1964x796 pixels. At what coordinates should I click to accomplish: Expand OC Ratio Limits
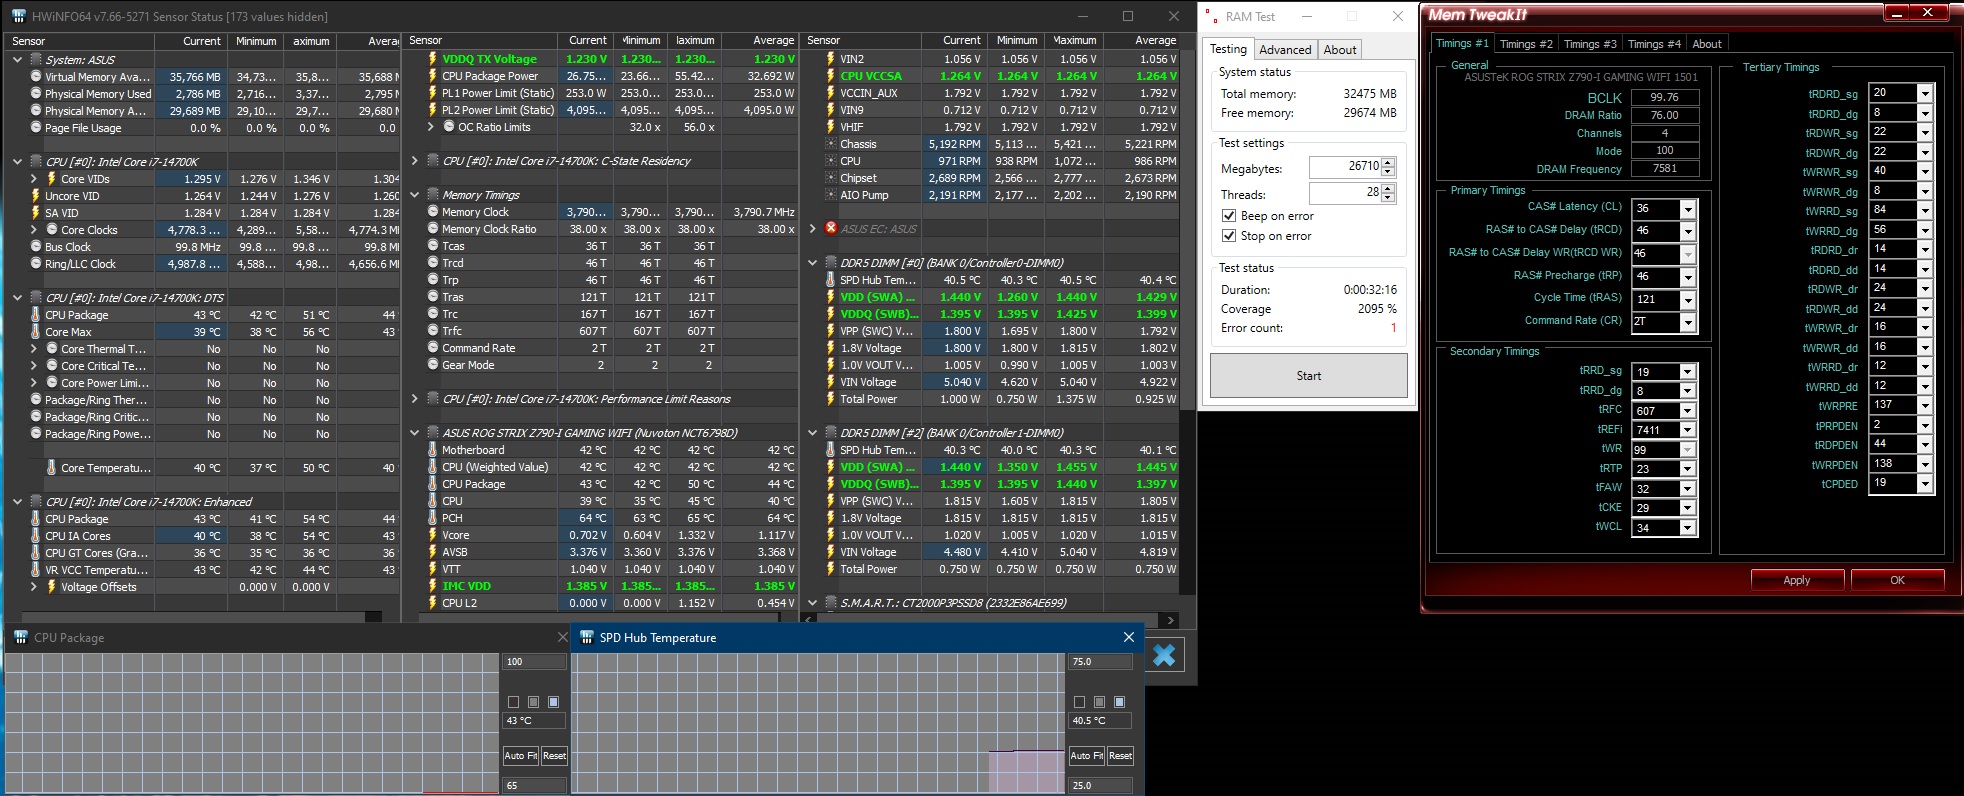pyautogui.click(x=431, y=127)
